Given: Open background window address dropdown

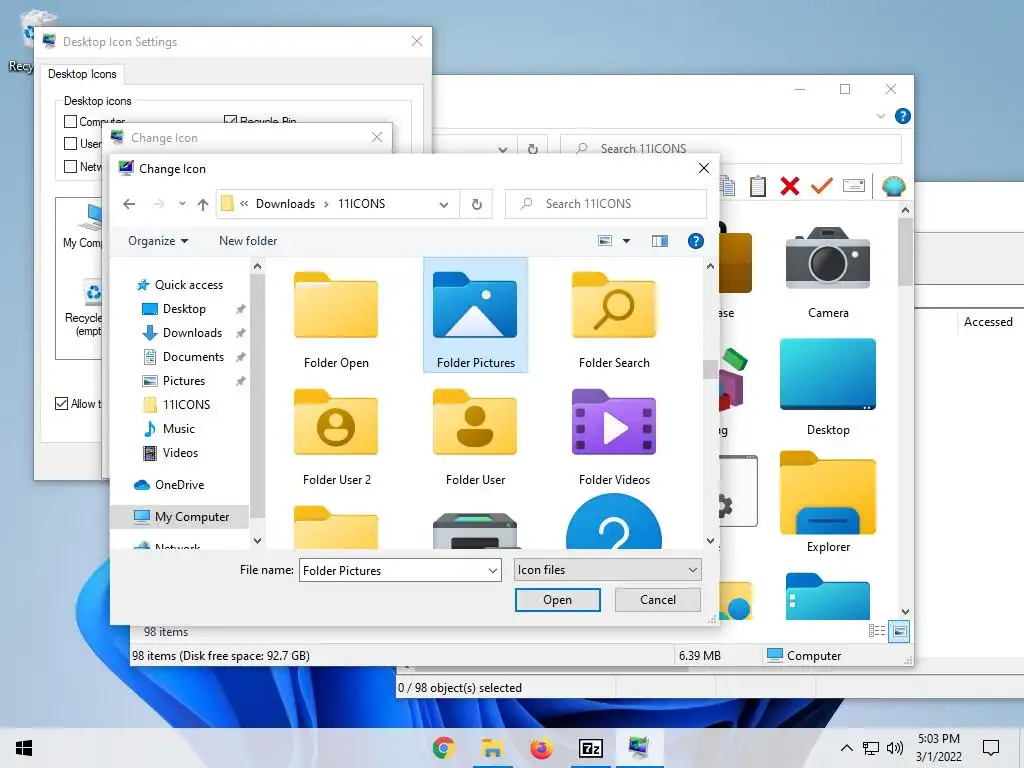Looking at the screenshot, I should point(502,149).
